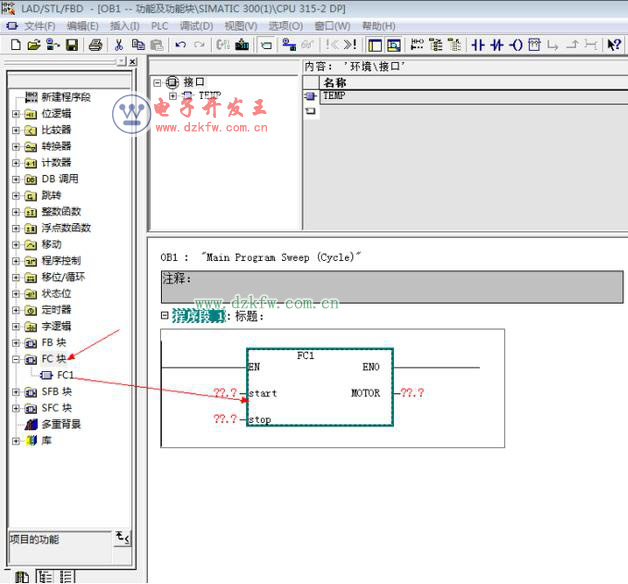The width and height of the screenshot is (628, 584).
Task: Expand the SFB 块 folder
Action: coord(16,392)
